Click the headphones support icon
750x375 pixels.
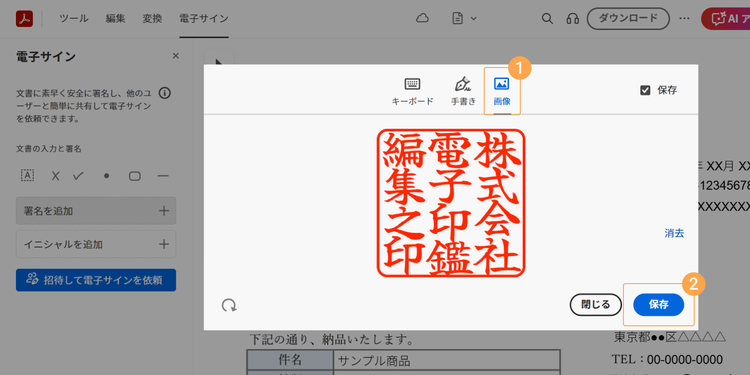click(x=573, y=19)
